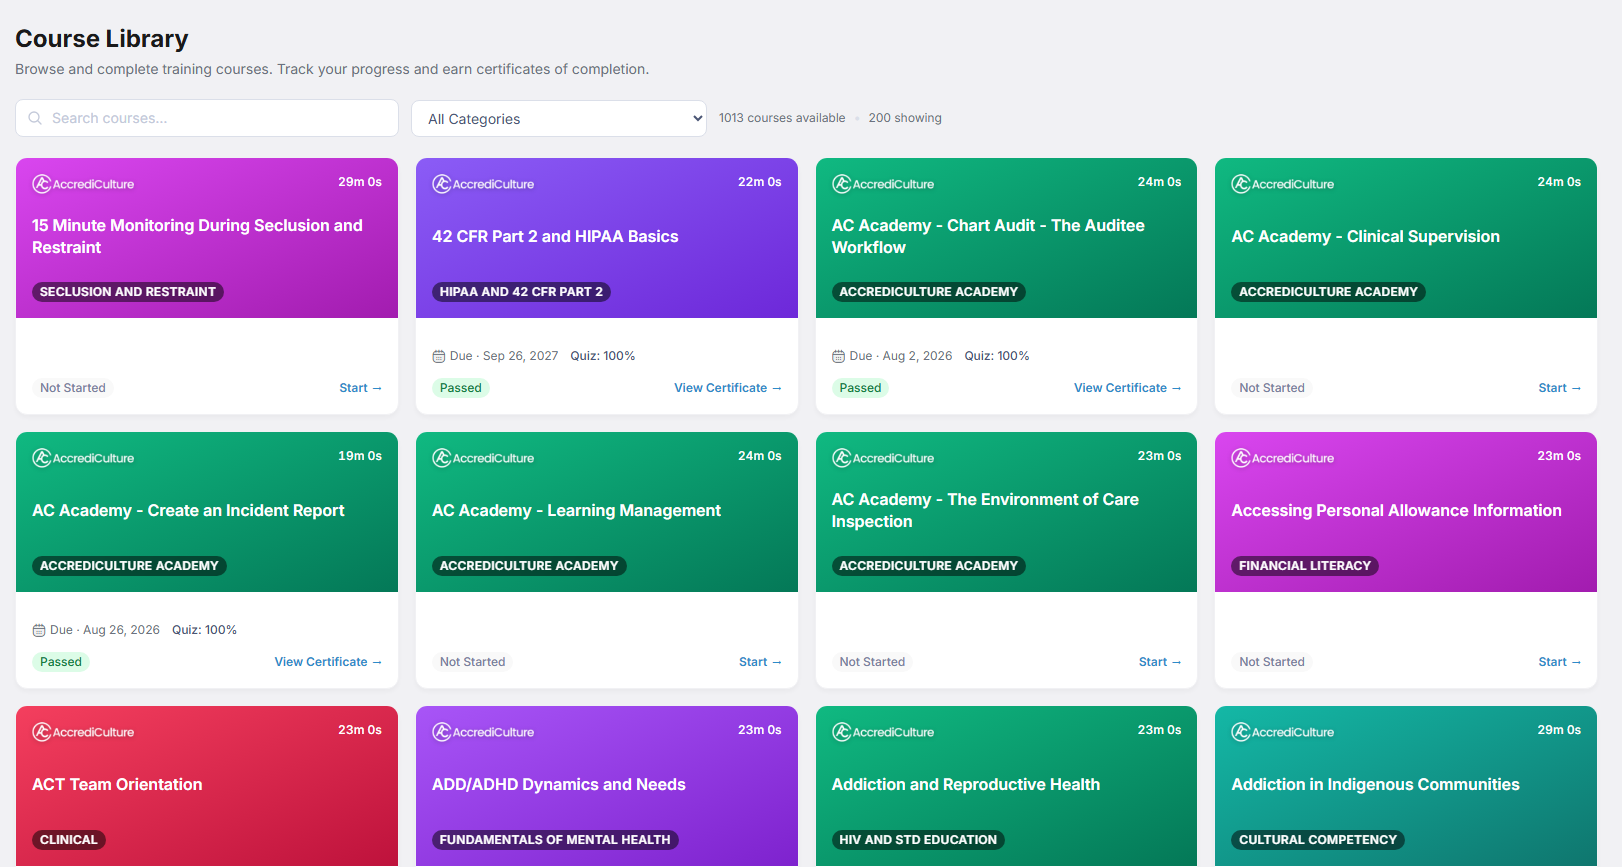Click Passed badge on 42 CFR Part 2 card
This screenshot has height=867, width=1622.
point(461,388)
